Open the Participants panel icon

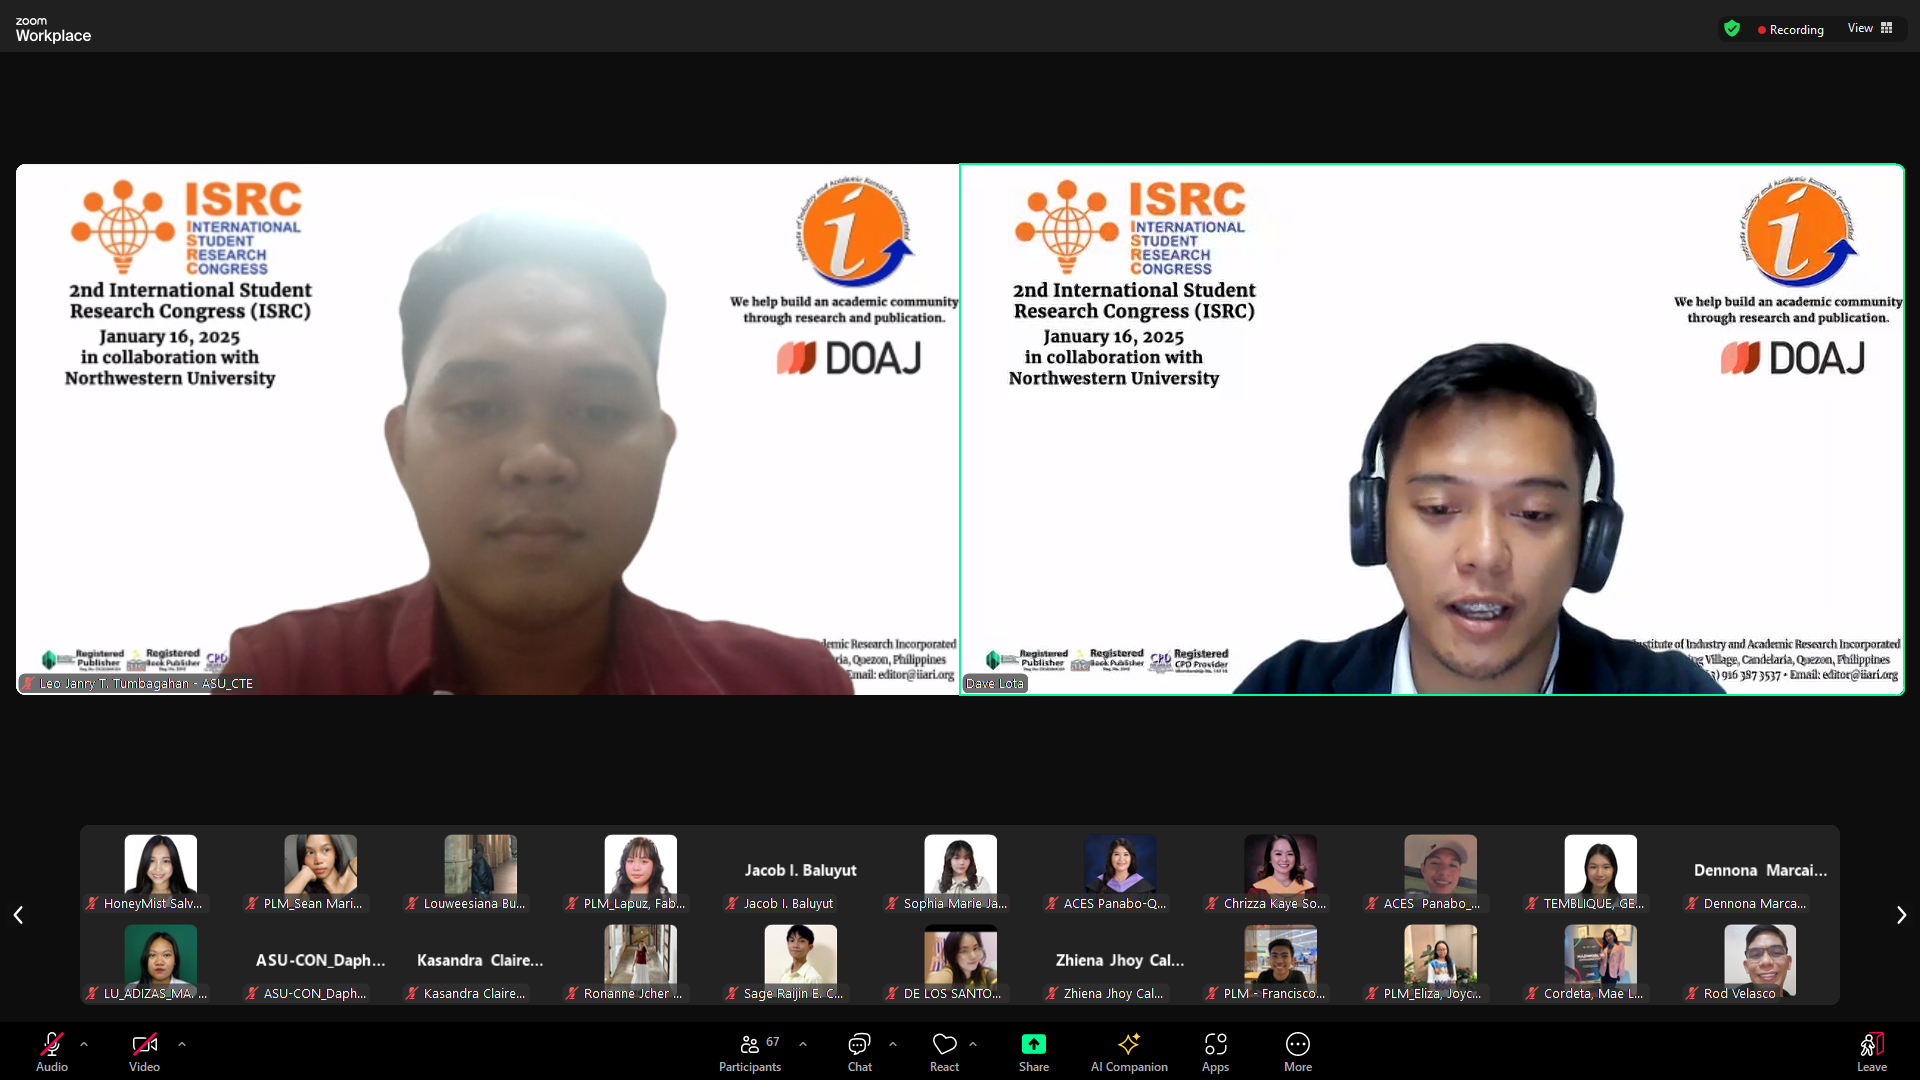click(749, 1045)
